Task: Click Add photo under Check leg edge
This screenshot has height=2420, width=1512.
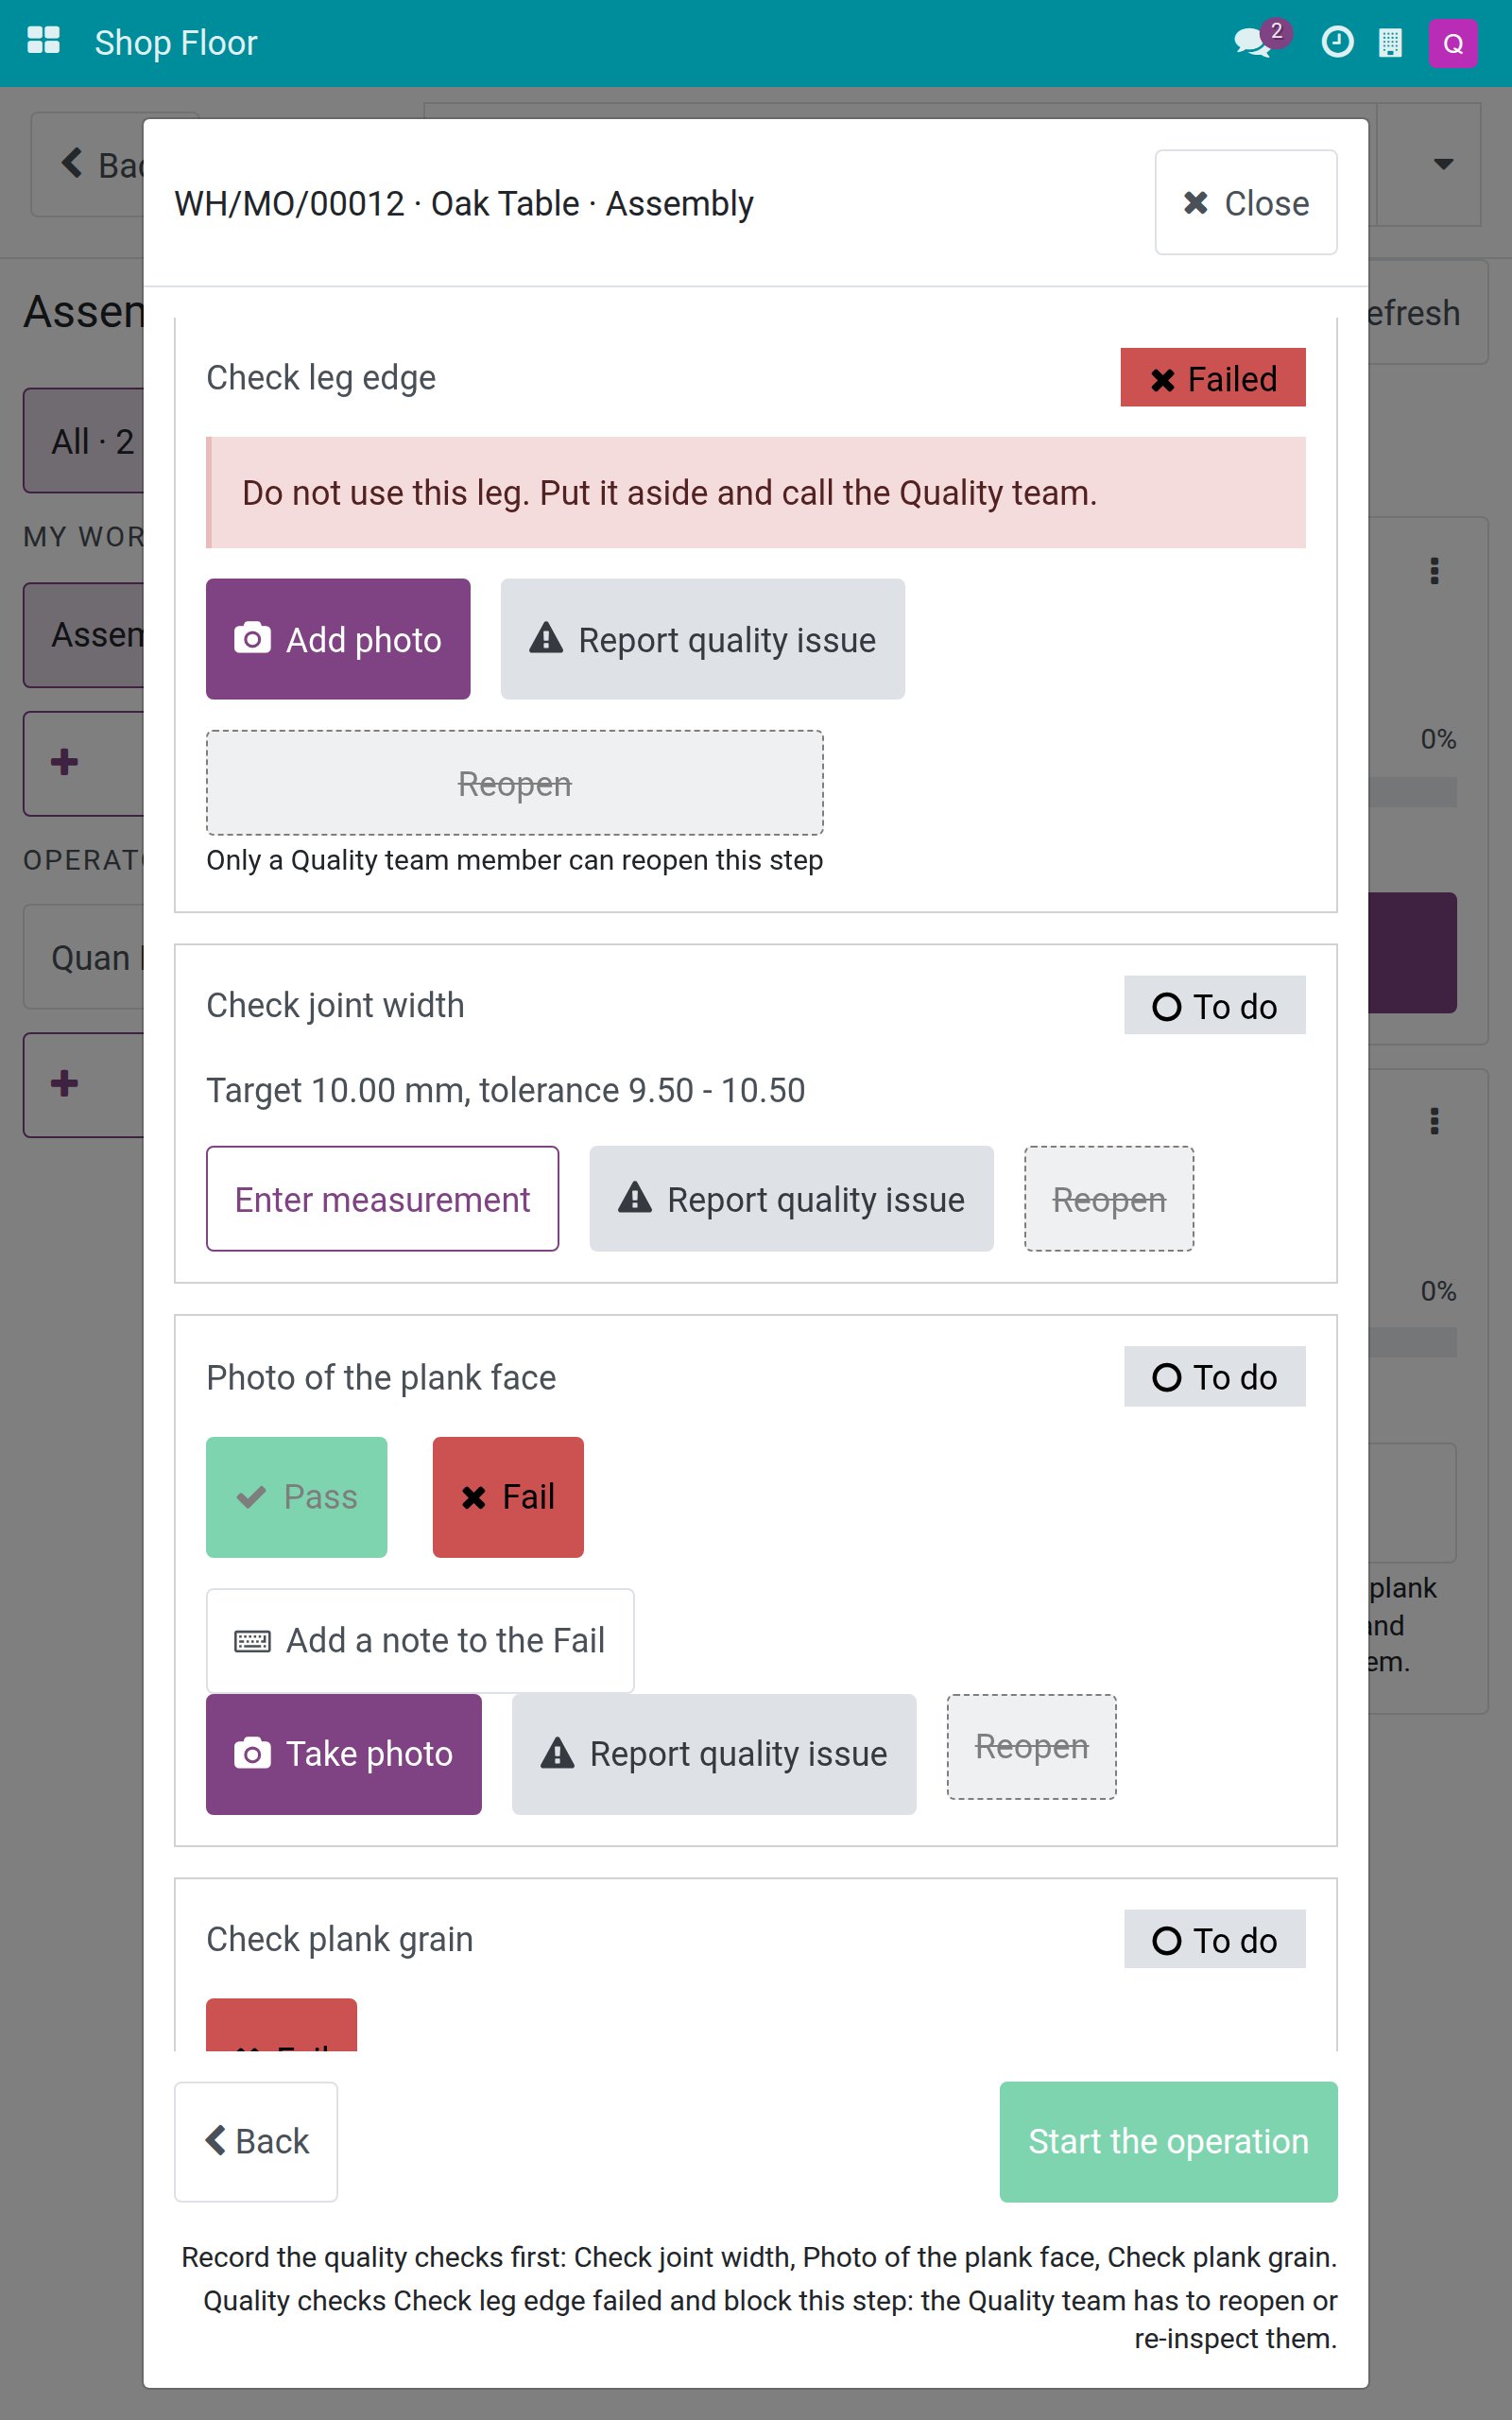Action: (338, 639)
